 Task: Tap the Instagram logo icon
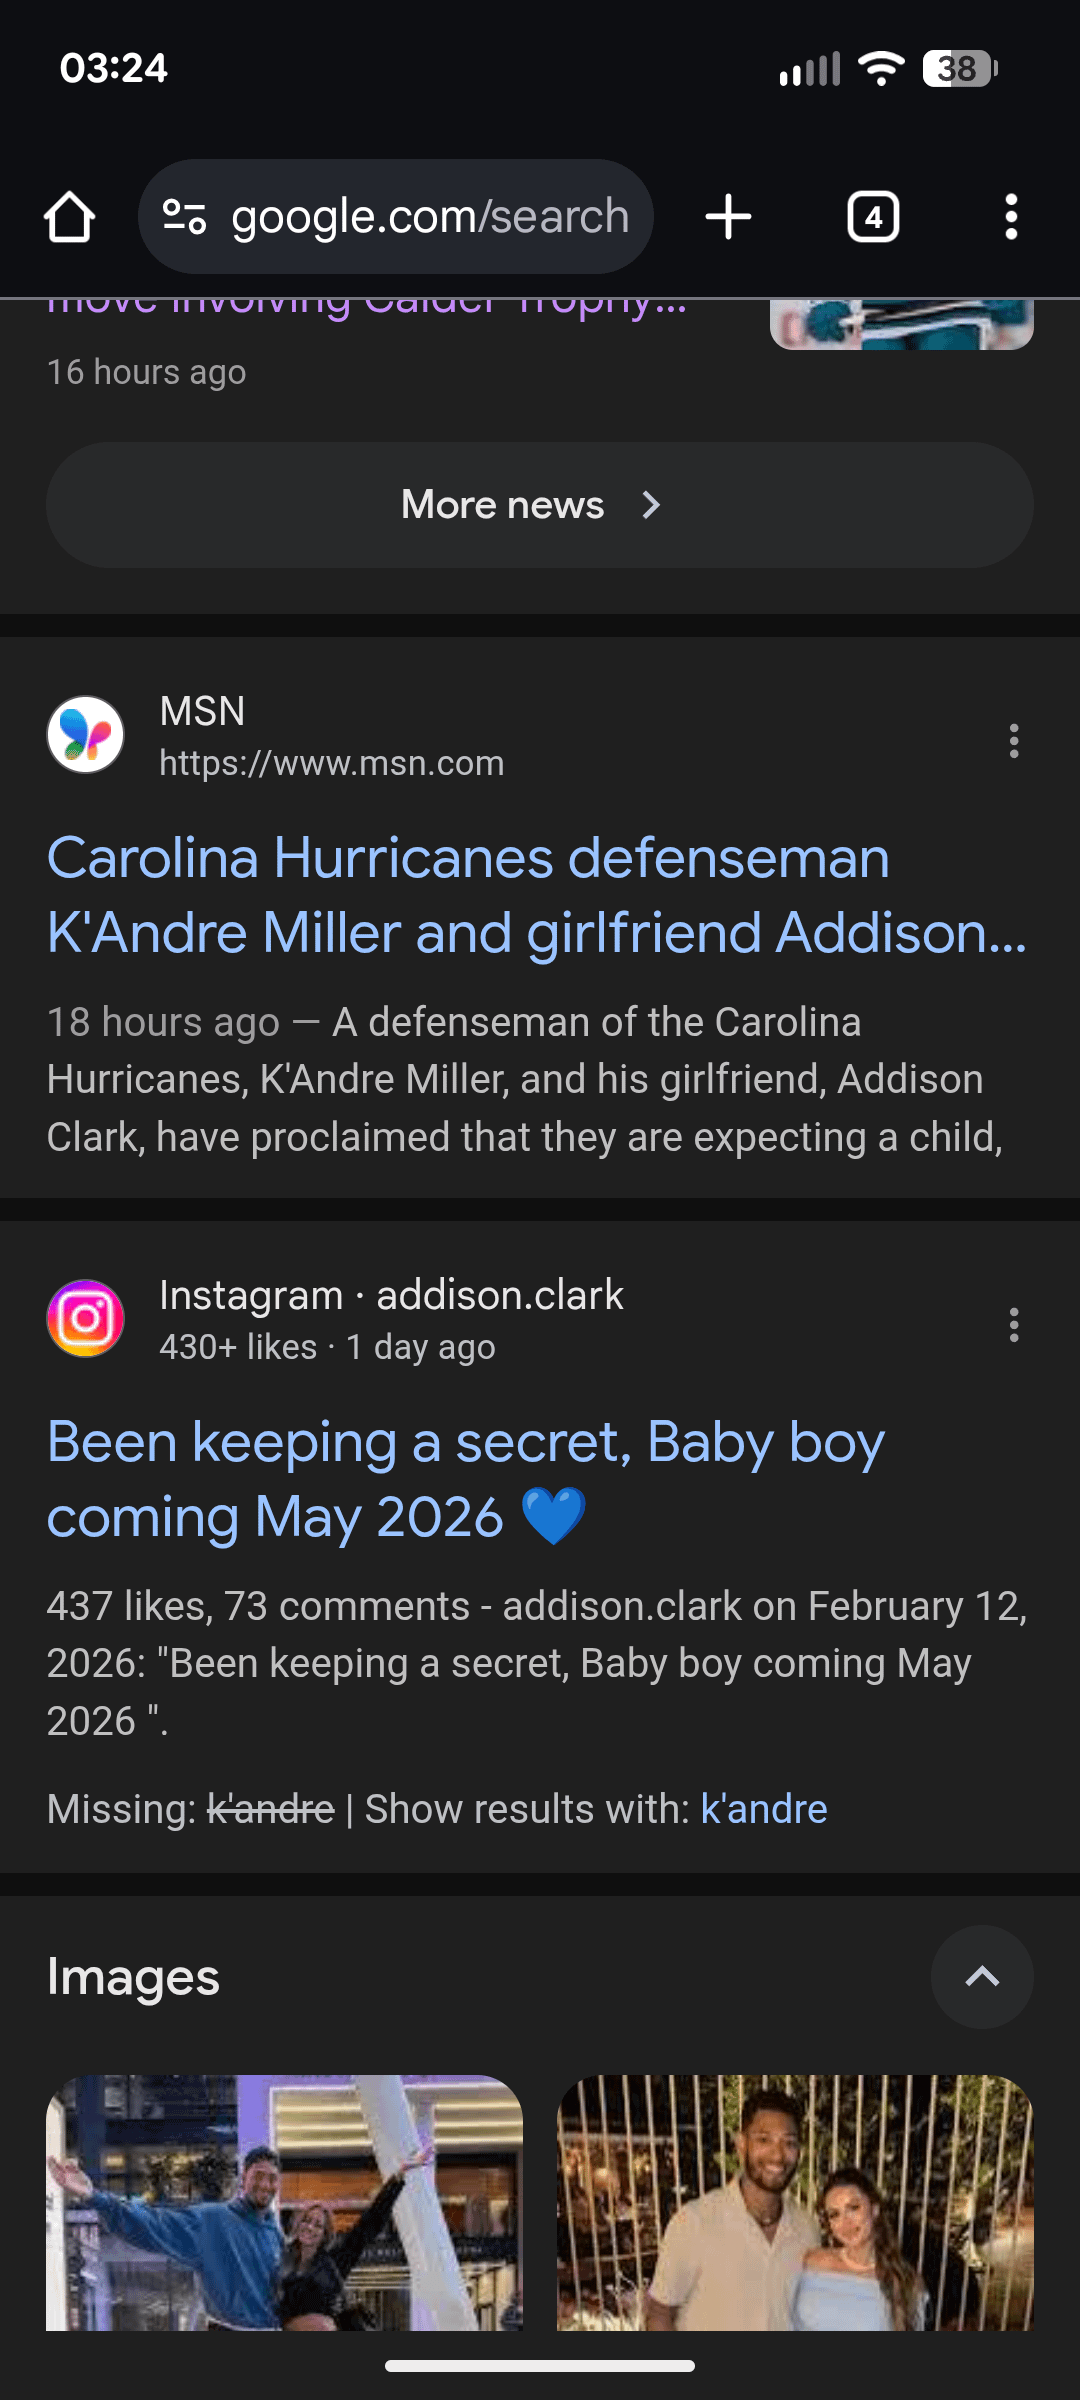(x=86, y=1319)
